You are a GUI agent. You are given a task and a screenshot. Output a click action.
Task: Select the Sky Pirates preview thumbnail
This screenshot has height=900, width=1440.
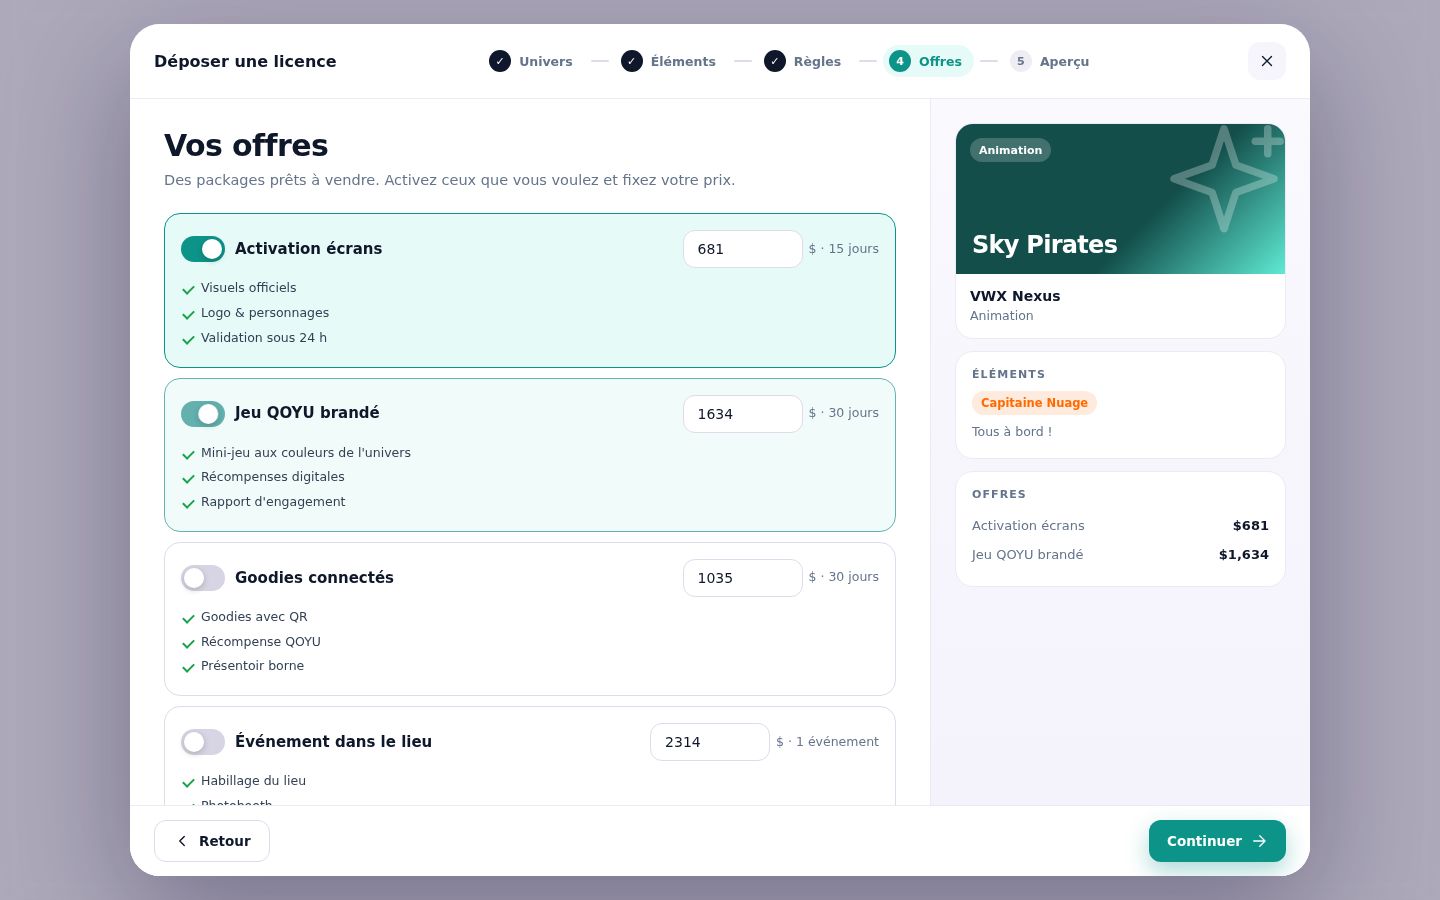[x=1120, y=199]
